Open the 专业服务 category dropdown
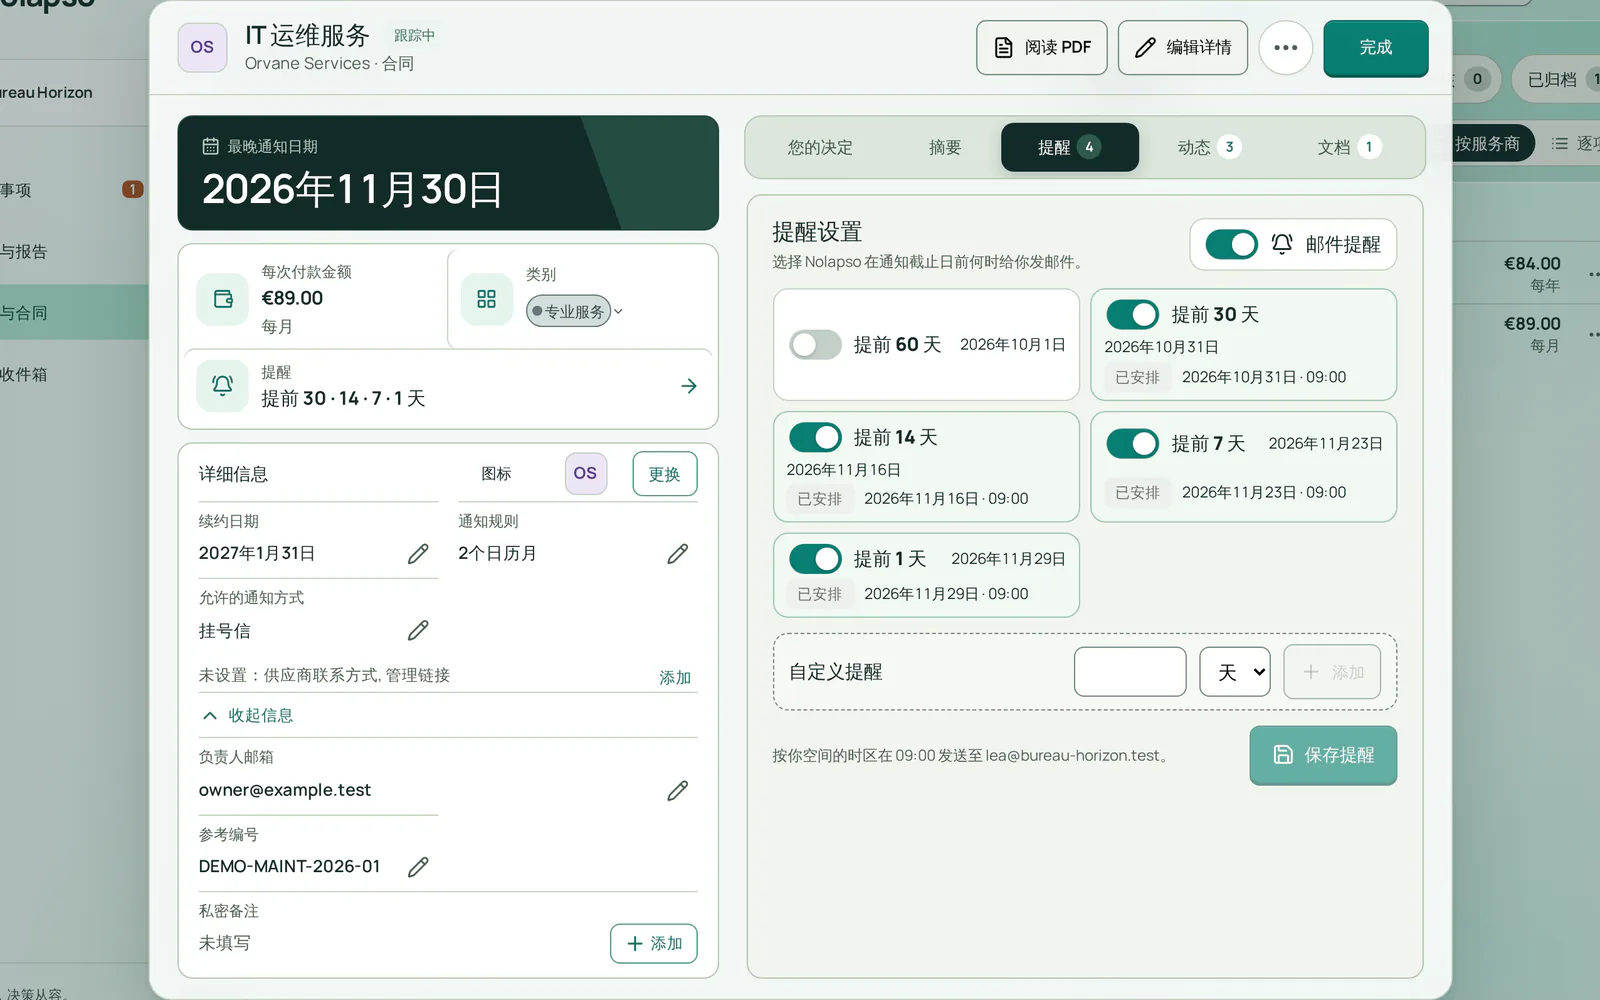Viewport: 1600px width, 1000px height. click(x=575, y=311)
